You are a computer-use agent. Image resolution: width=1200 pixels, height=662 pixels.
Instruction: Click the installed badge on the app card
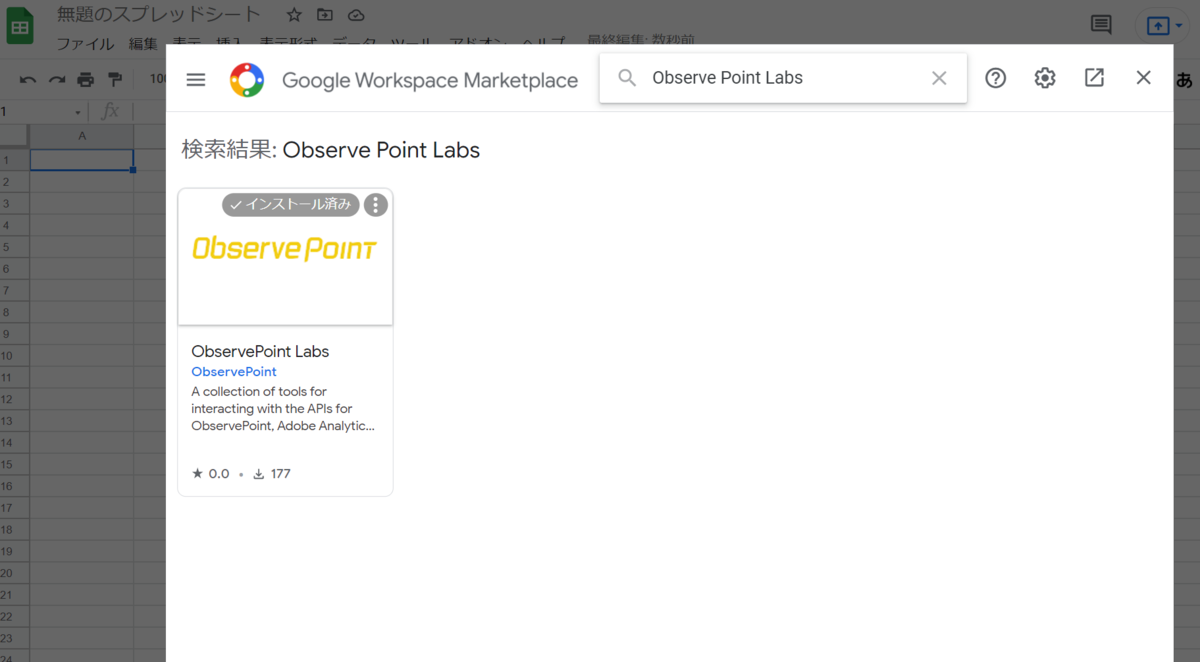coord(290,205)
